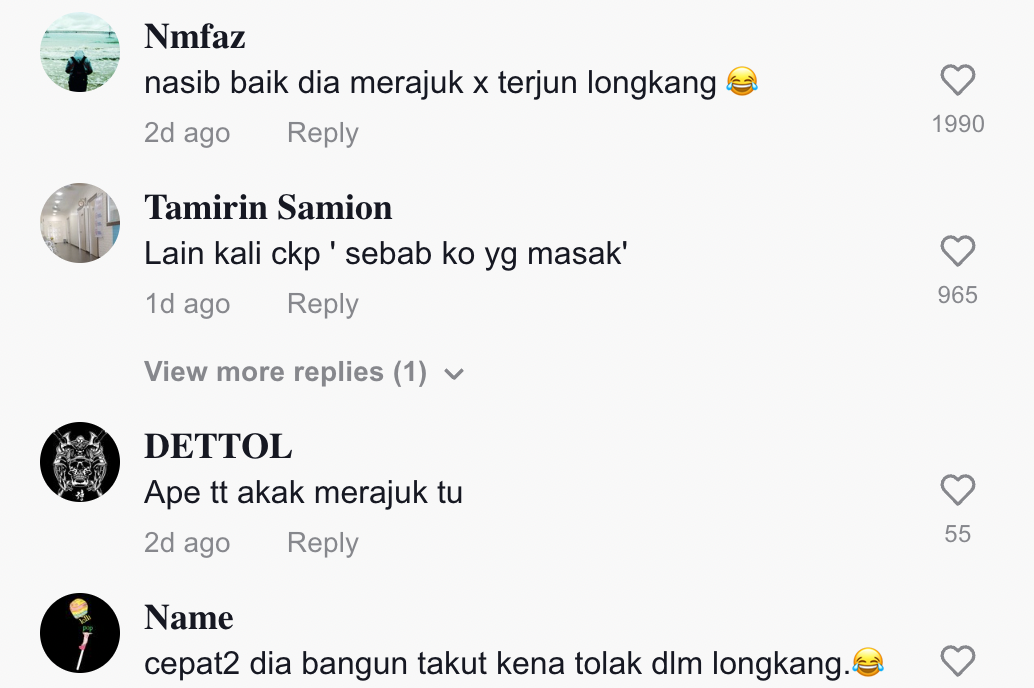Screen dimensions: 1034x688
Task: Open Tamirin Samion username link
Action: coord(268,208)
